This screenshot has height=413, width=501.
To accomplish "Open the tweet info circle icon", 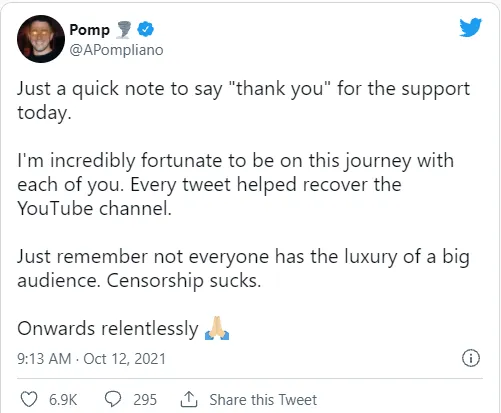I will pyautogui.click(x=471, y=358).
